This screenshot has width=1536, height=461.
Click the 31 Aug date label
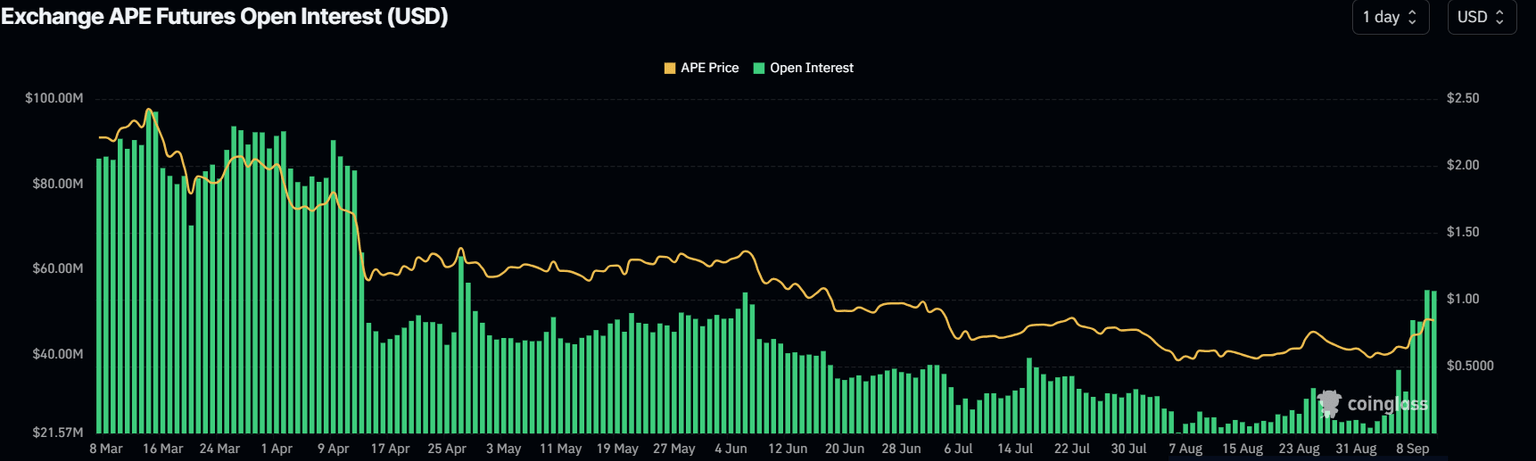click(1356, 449)
